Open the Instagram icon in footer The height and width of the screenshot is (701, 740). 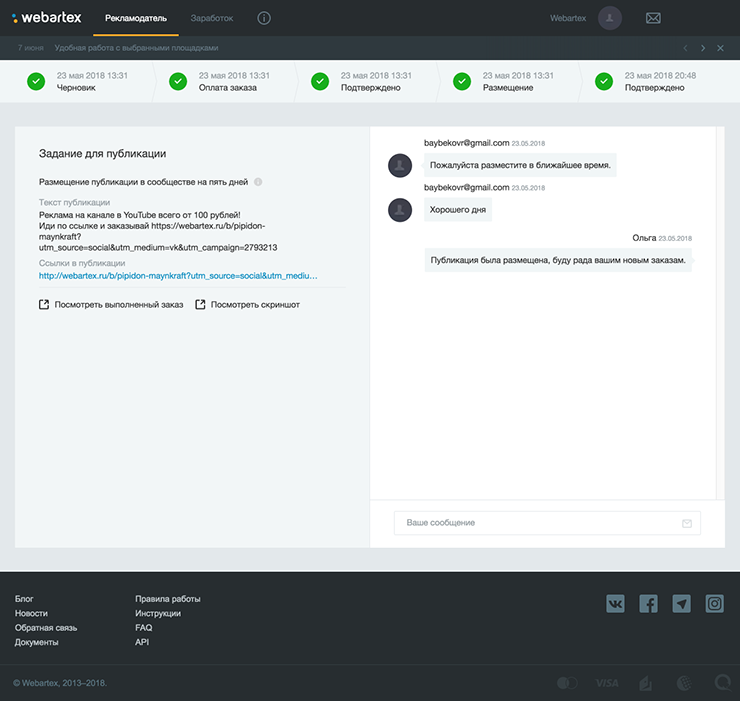point(714,603)
